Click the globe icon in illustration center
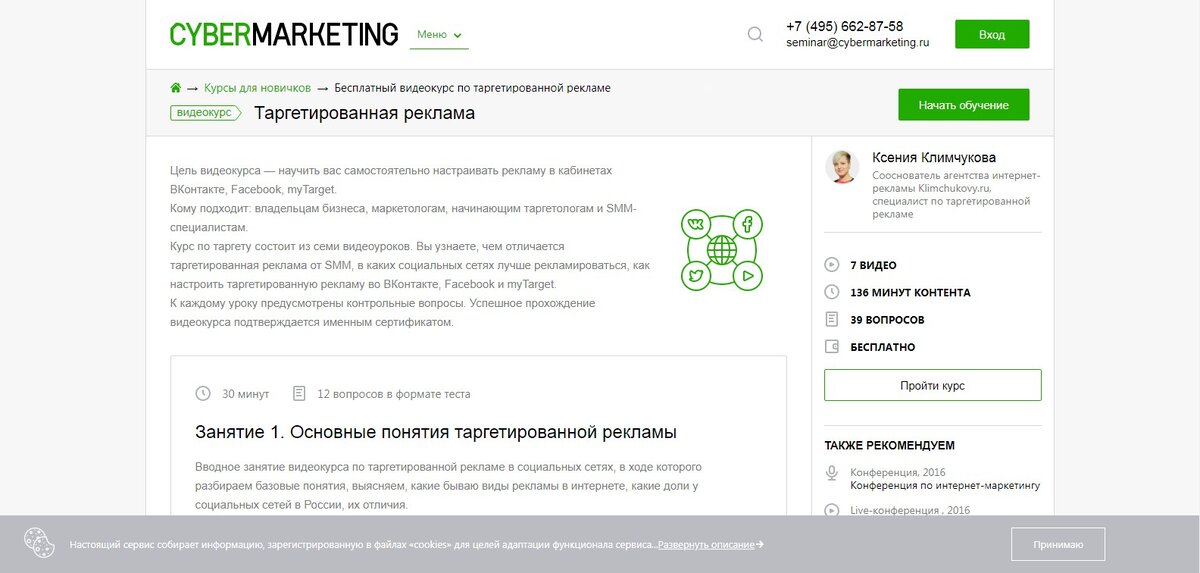This screenshot has height=573, width=1200. (721, 250)
